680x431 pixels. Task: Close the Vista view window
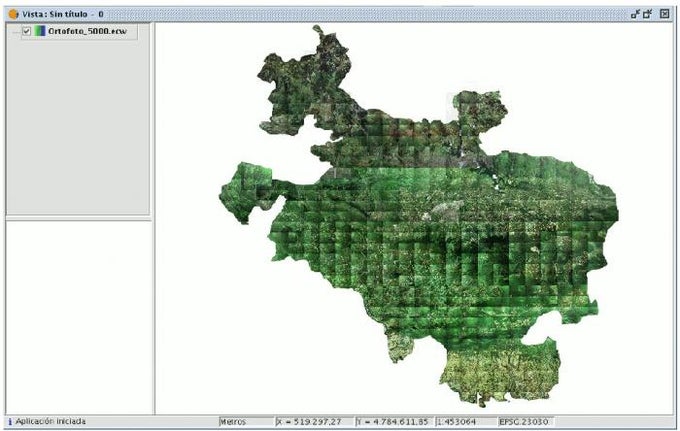pyautogui.click(x=664, y=14)
